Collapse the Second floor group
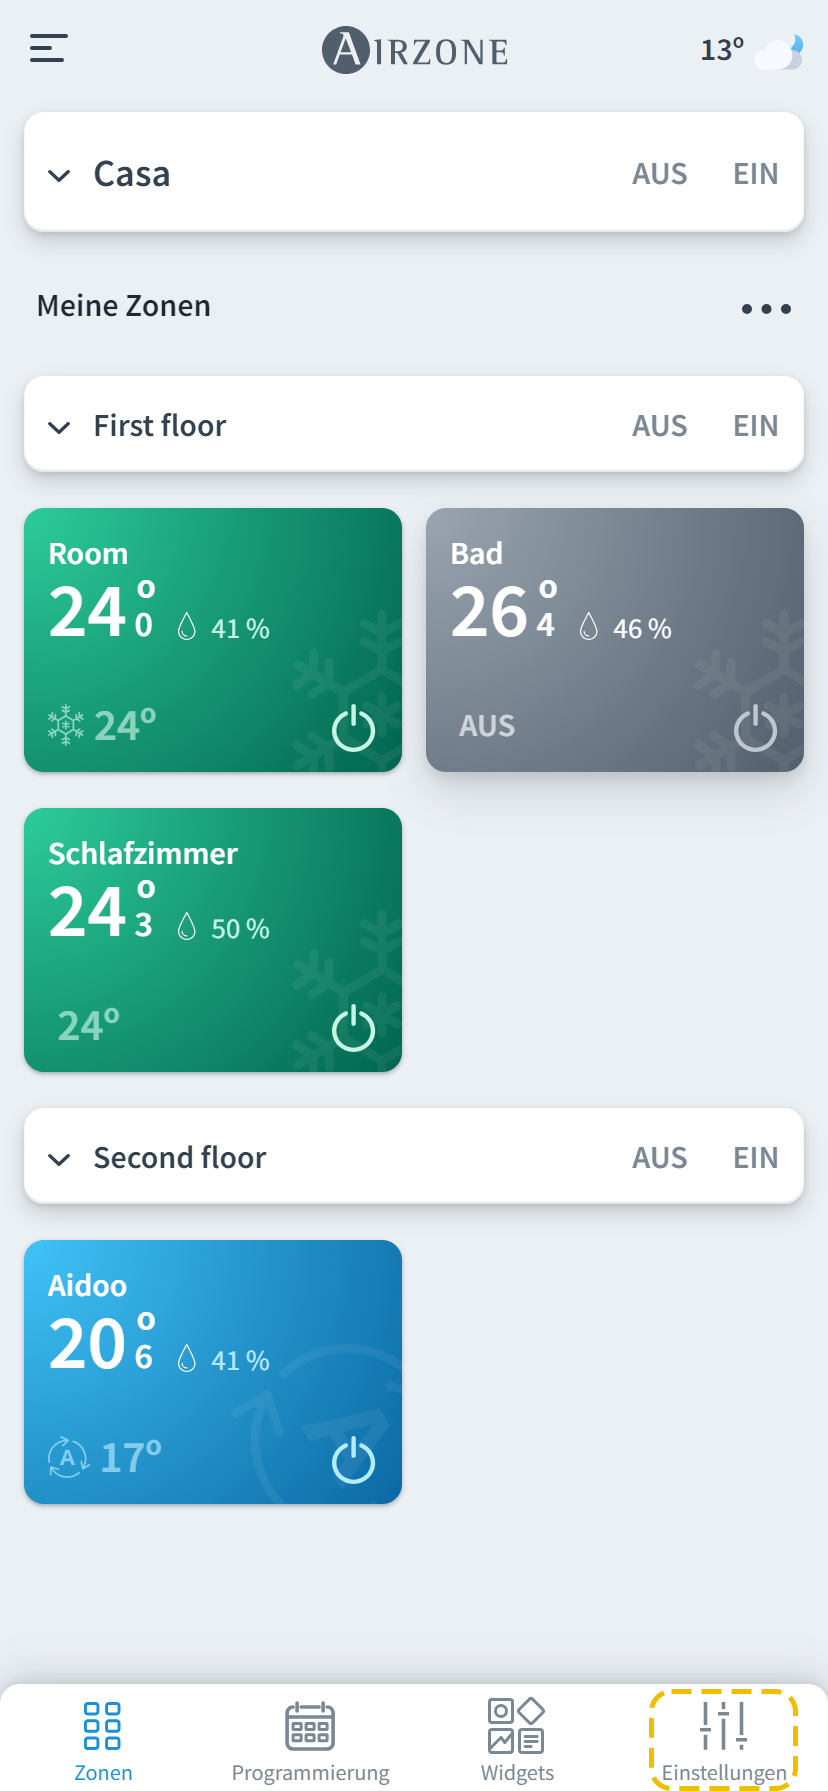 (x=60, y=1159)
